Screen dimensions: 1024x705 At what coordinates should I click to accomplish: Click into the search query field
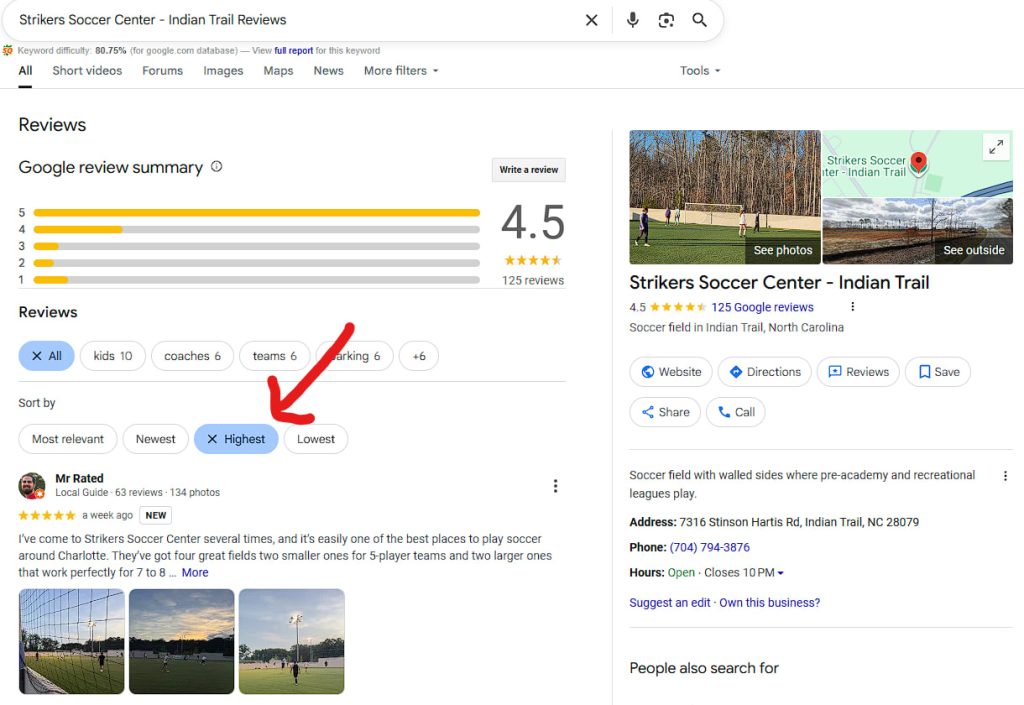(x=294, y=20)
